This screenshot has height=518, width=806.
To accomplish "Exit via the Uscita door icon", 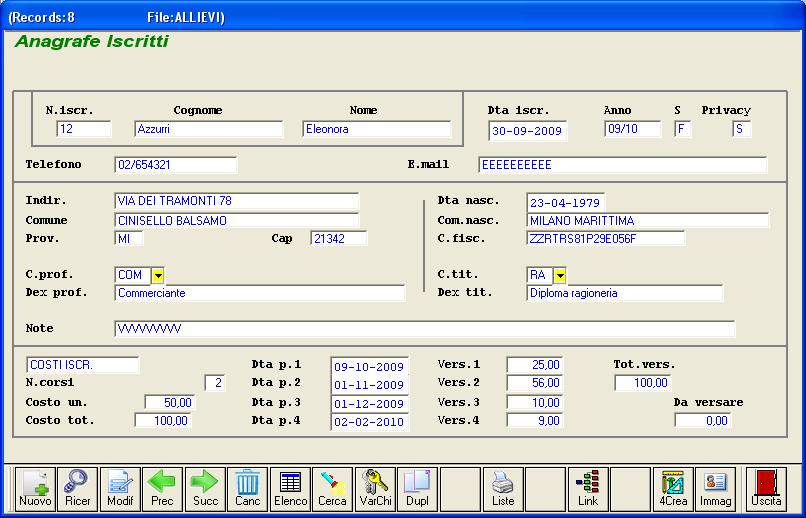I will [x=766, y=489].
